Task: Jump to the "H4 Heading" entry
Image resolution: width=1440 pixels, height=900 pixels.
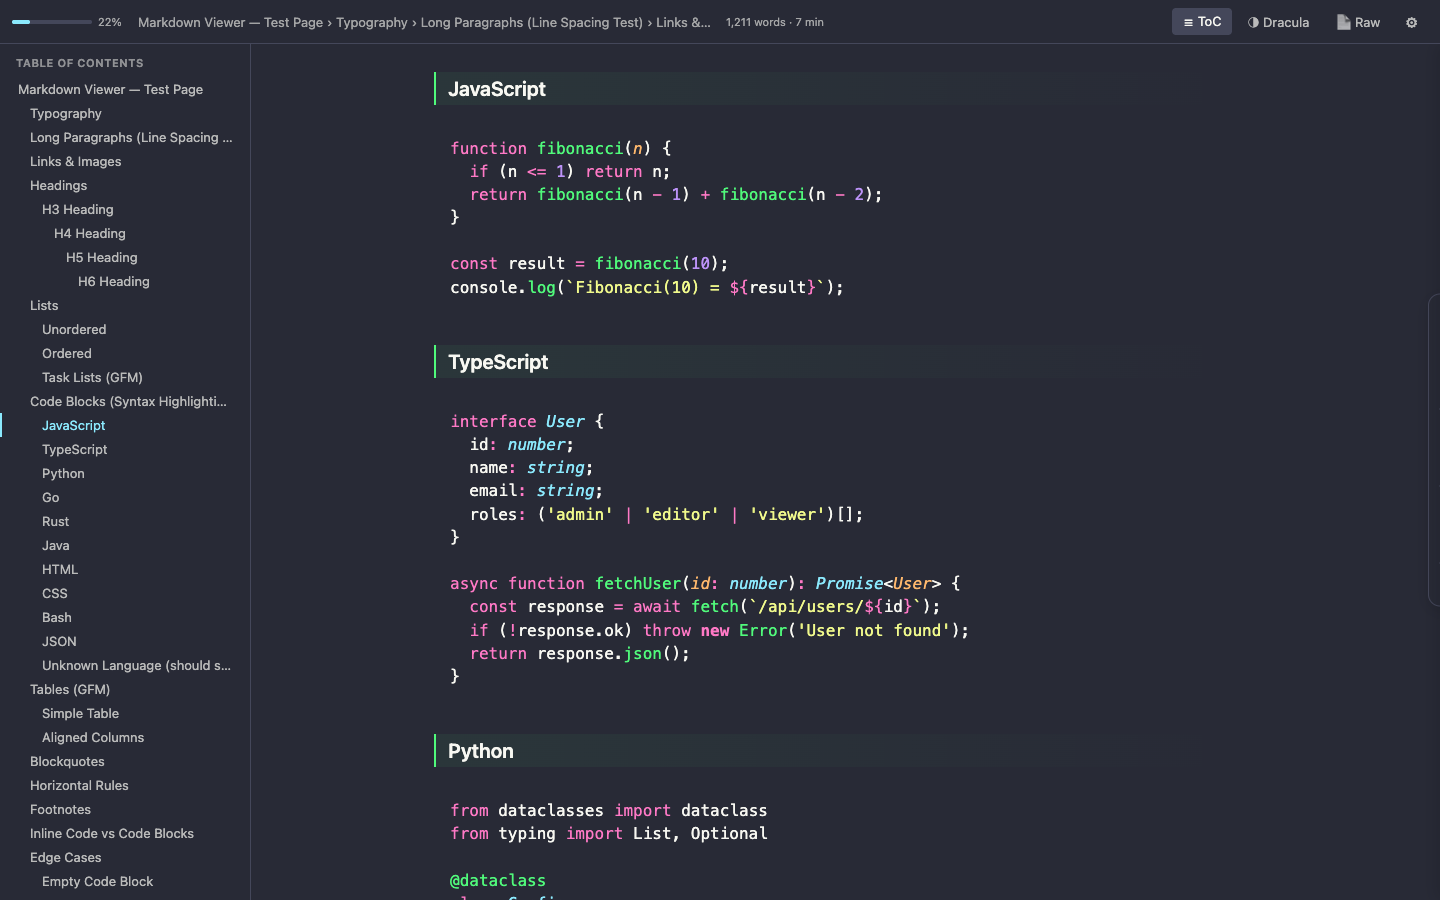Action: [89, 233]
